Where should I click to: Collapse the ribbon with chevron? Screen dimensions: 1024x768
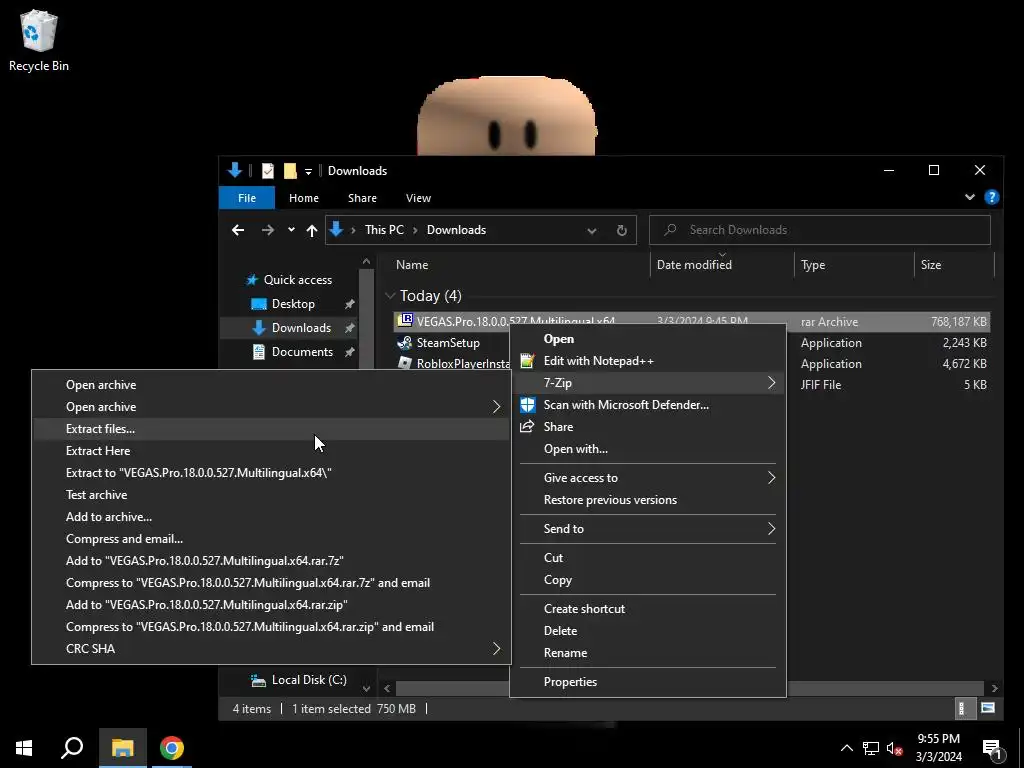click(x=970, y=197)
